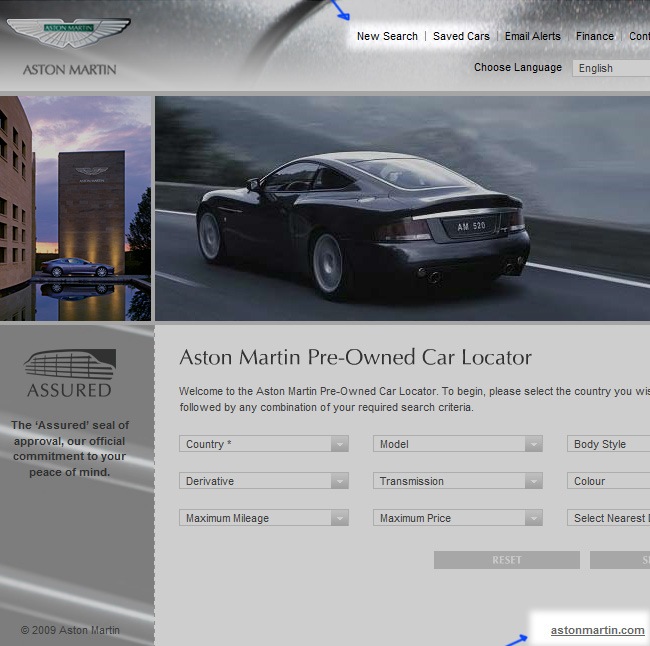Open the Select Nearest dropdown
The image size is (650, 646).
(x=608, y=517)
